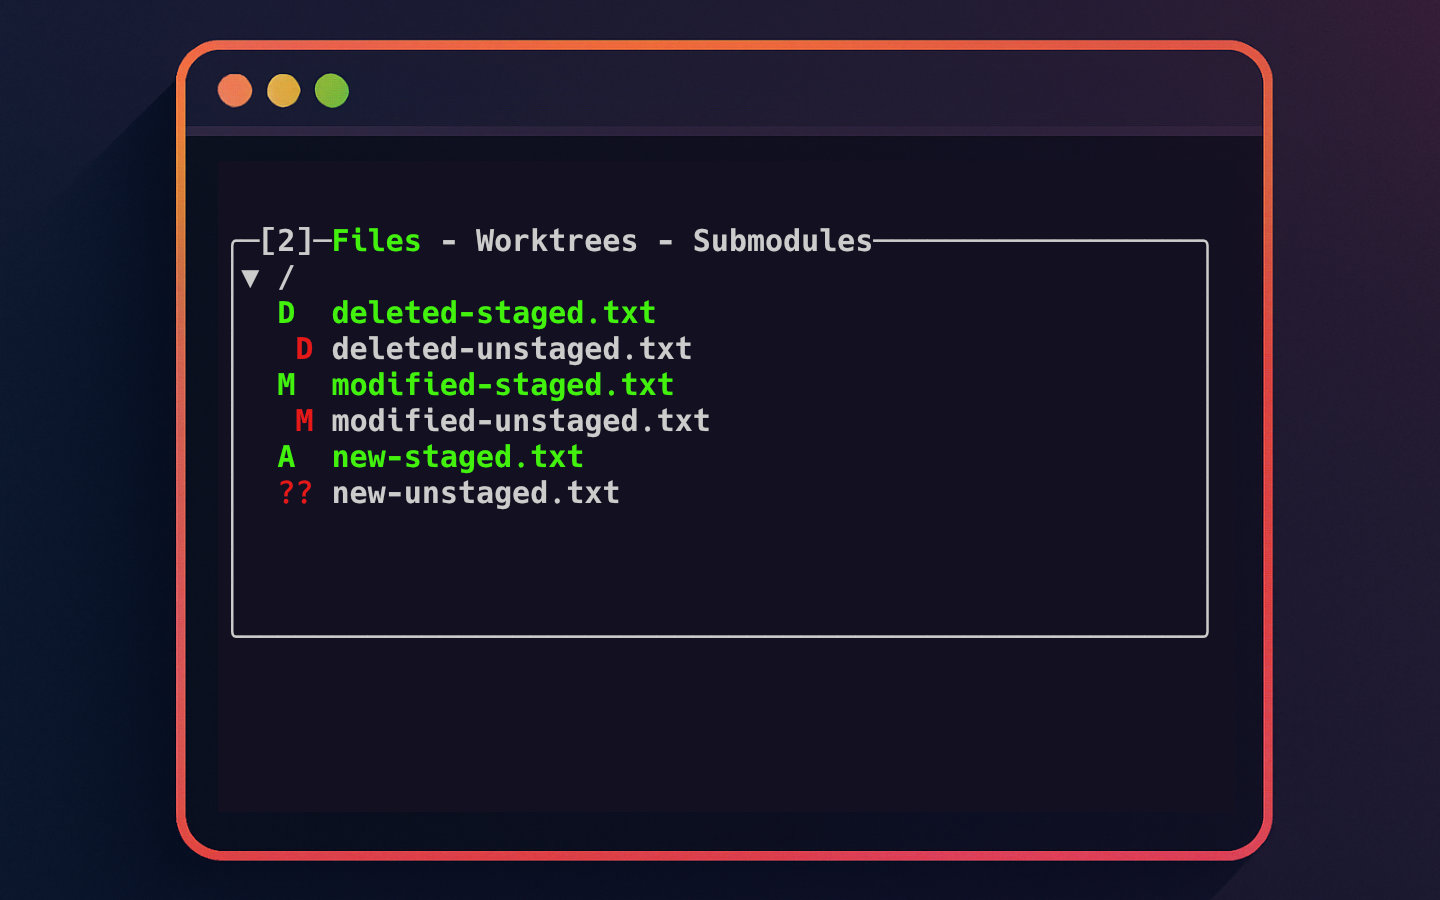Viewport: 1440px width, 900px height.
Task: Stage the deleted-unstaged.txt file
Action: (512, 349)
